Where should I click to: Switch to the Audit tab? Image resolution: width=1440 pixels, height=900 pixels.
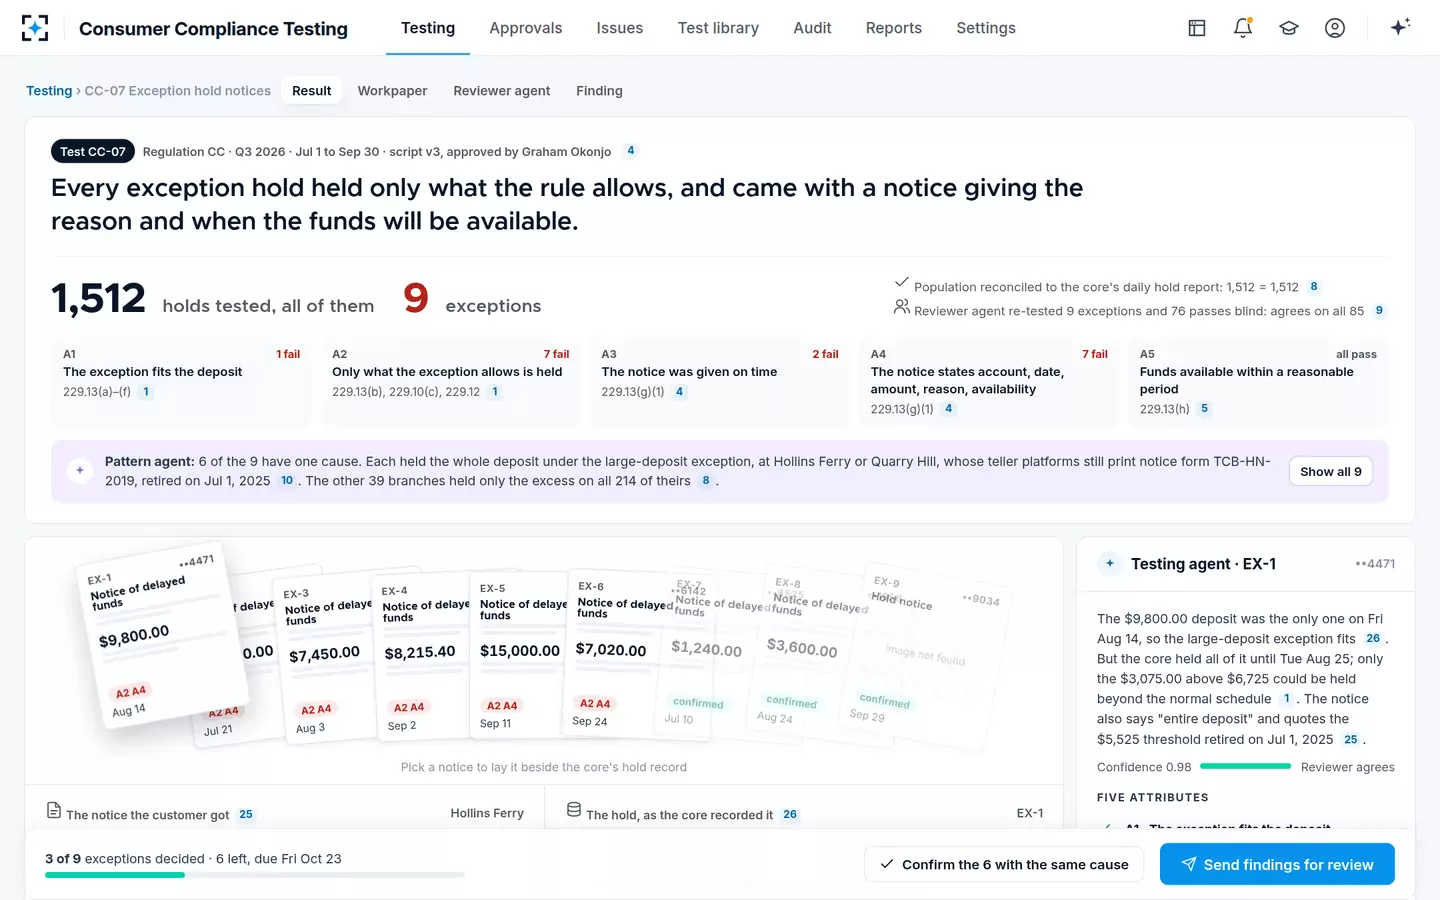(812, 28)
